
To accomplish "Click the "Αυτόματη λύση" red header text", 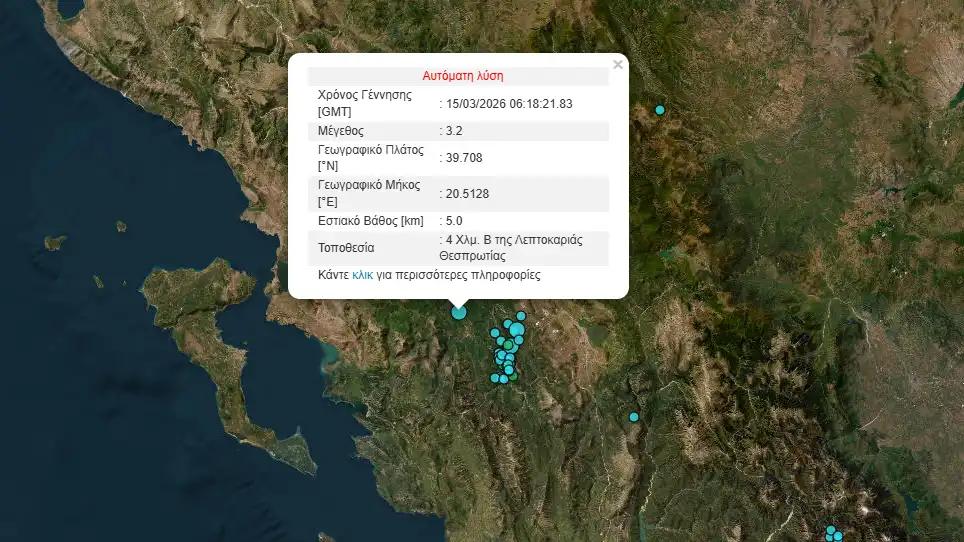I will 463,76.
